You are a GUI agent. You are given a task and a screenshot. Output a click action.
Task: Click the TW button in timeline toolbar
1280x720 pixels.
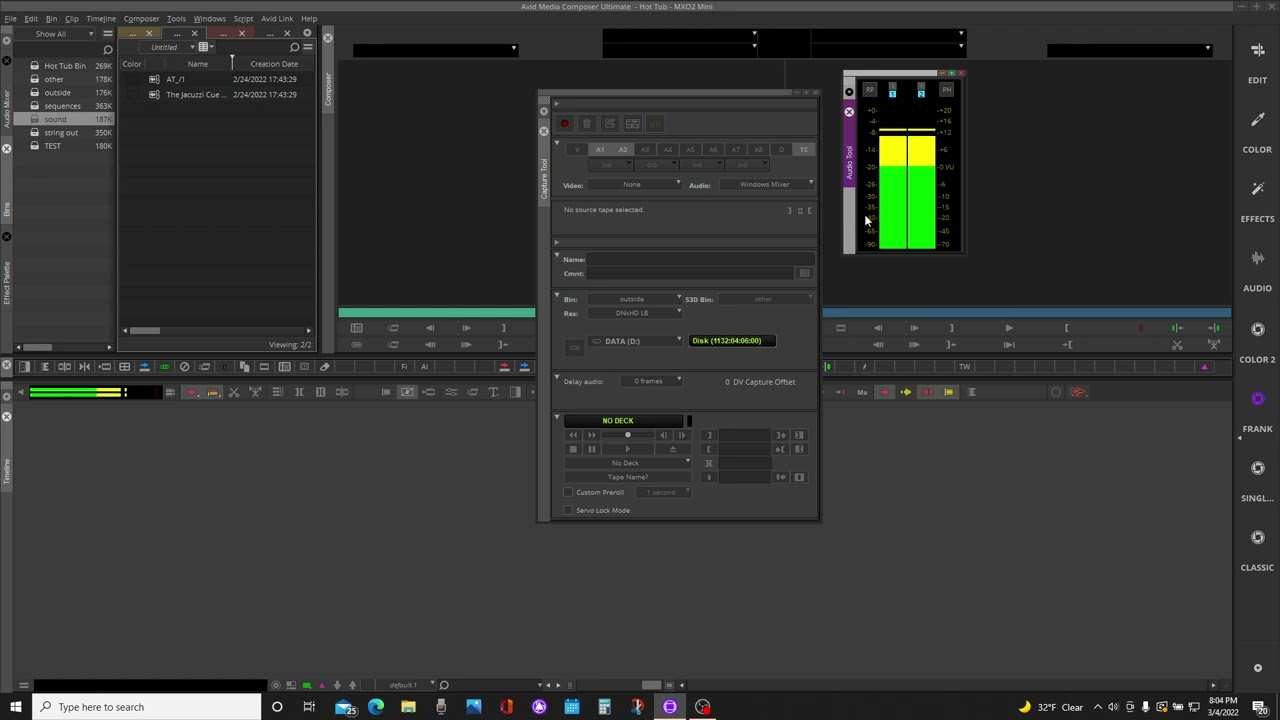[964, 367]
